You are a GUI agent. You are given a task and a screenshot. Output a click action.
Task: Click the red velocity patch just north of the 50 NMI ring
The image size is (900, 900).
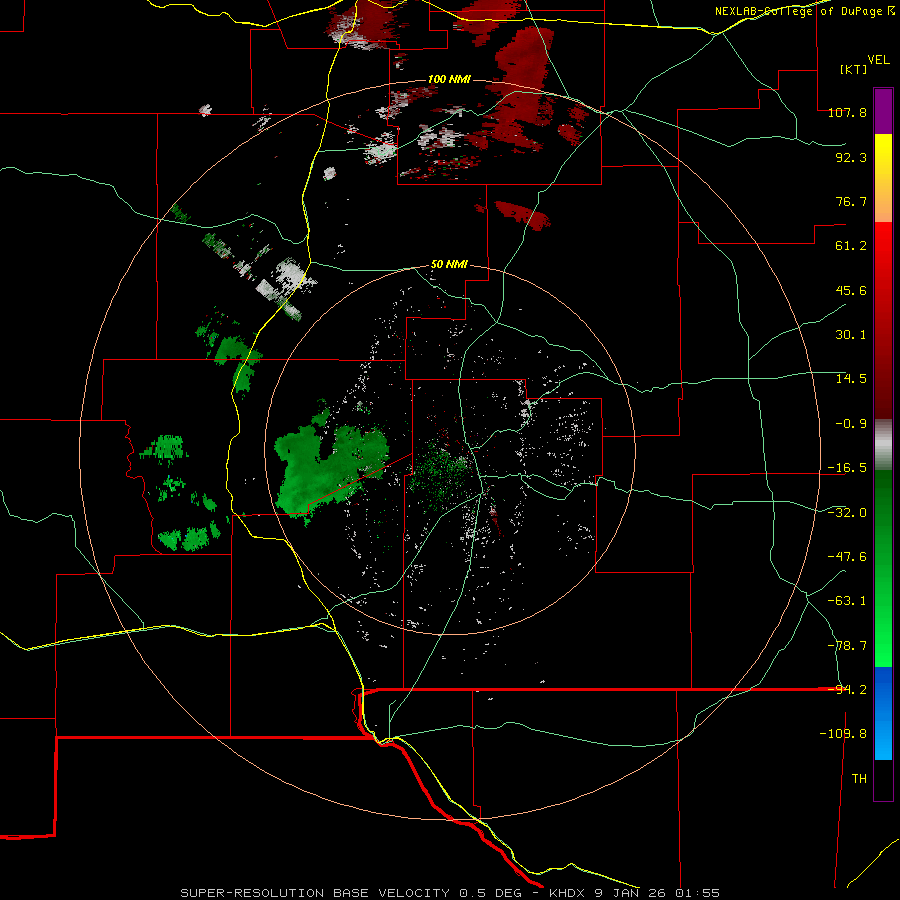[521, 215]
